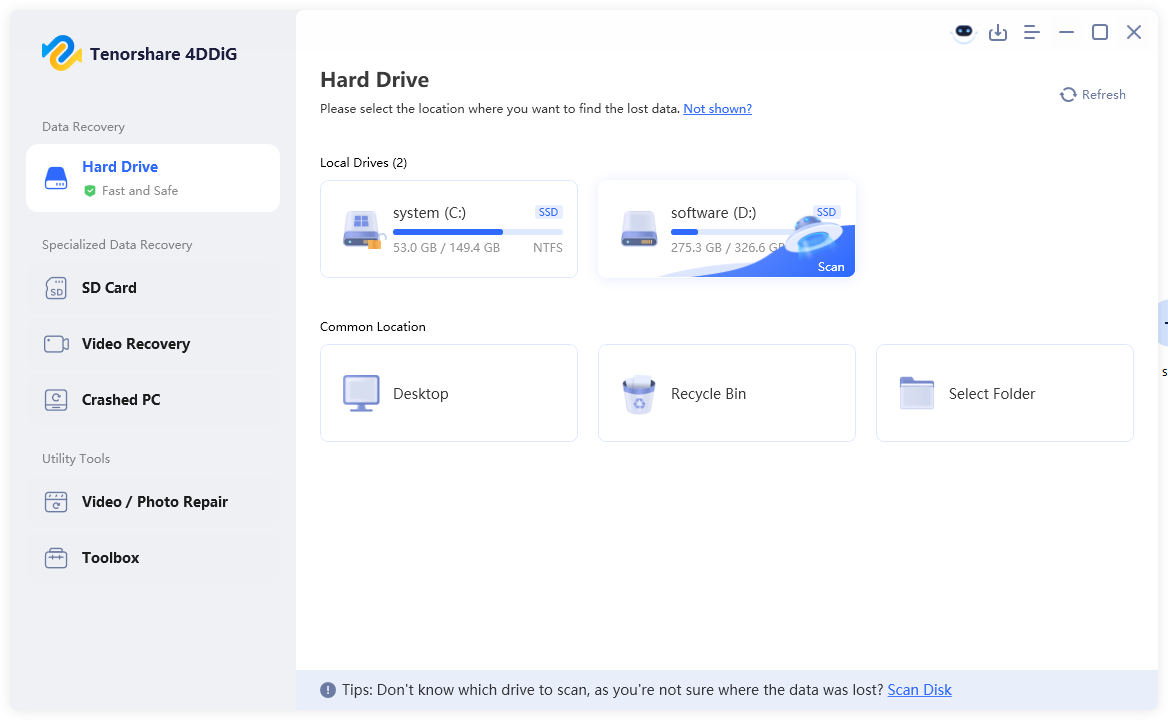
Task: Open the 'Not shown?' link
Action: point(717,109)
